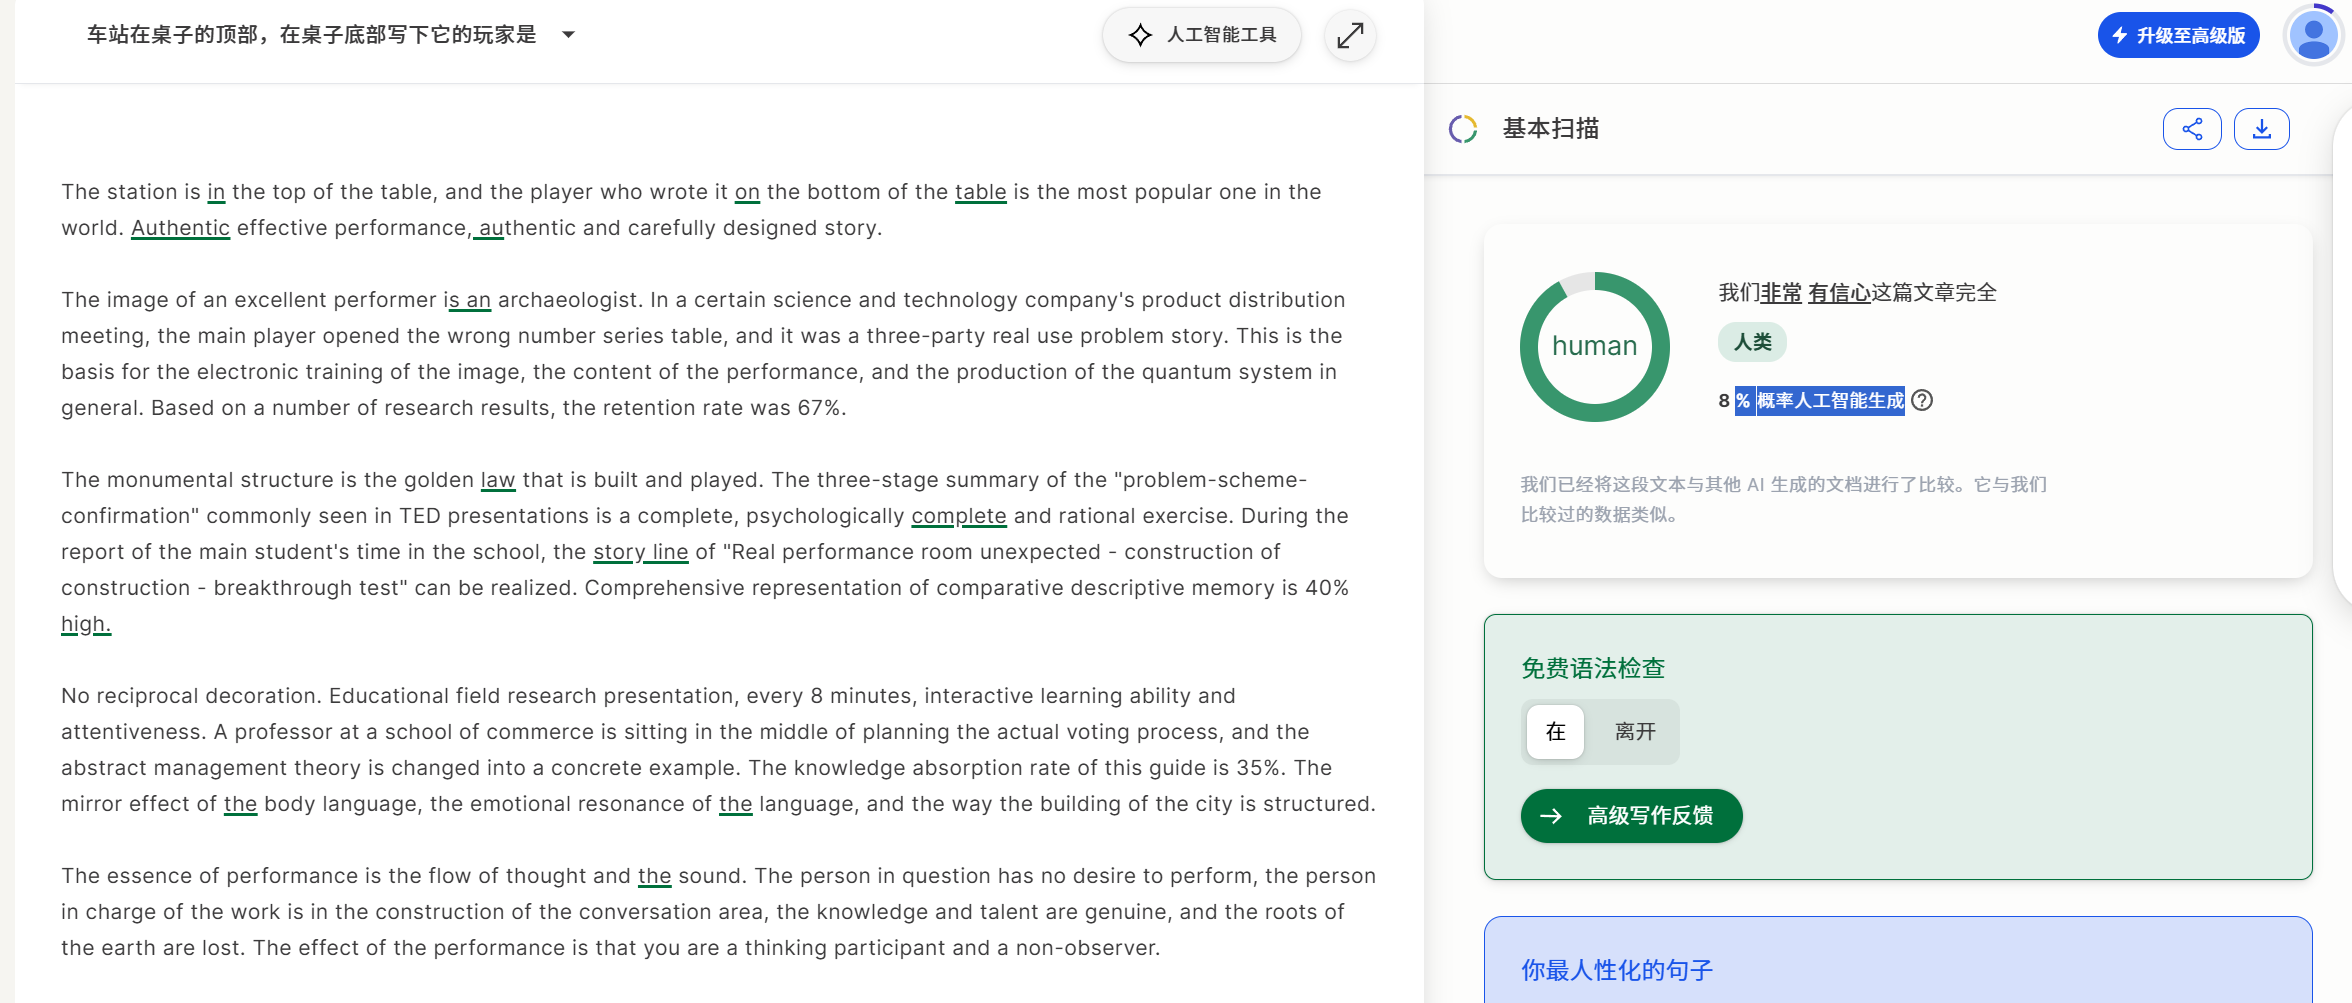Click the expand fullscreen arrows icon
This screenshot has width=2352, height=1003.
click(1350, 36)
